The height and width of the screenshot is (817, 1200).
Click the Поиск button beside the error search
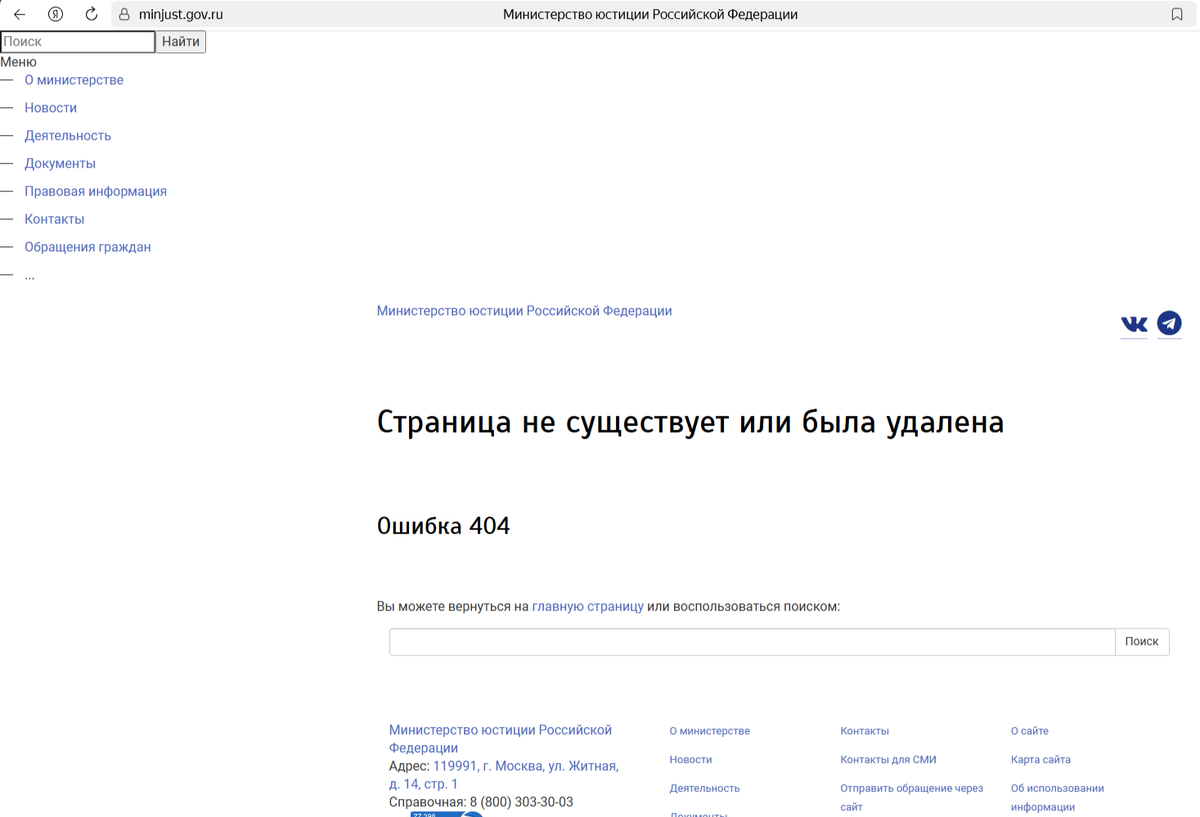1142,642
